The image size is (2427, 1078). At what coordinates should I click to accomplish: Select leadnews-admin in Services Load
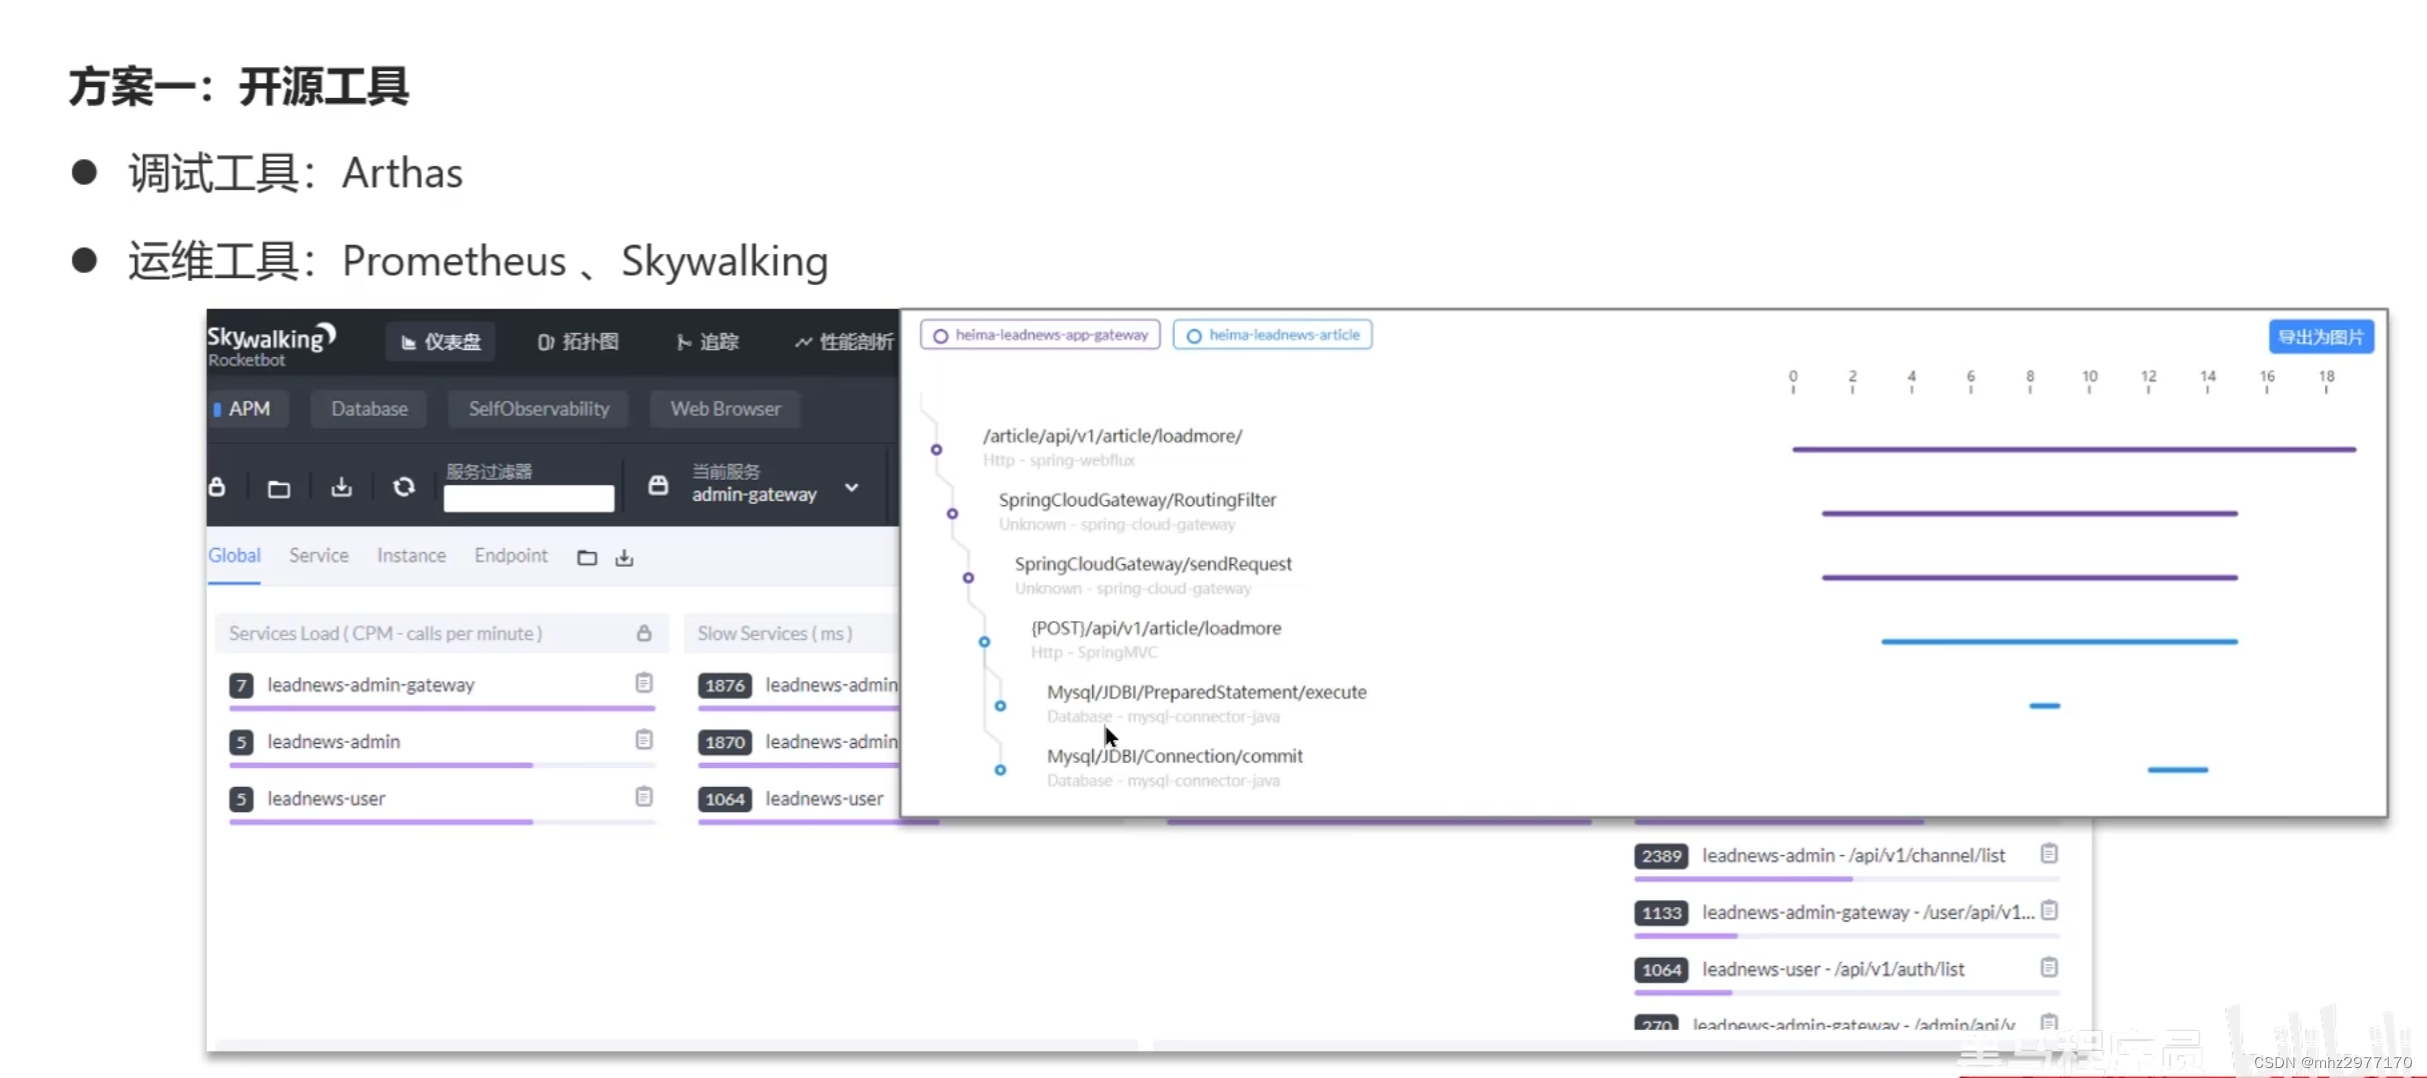point(333,742)
